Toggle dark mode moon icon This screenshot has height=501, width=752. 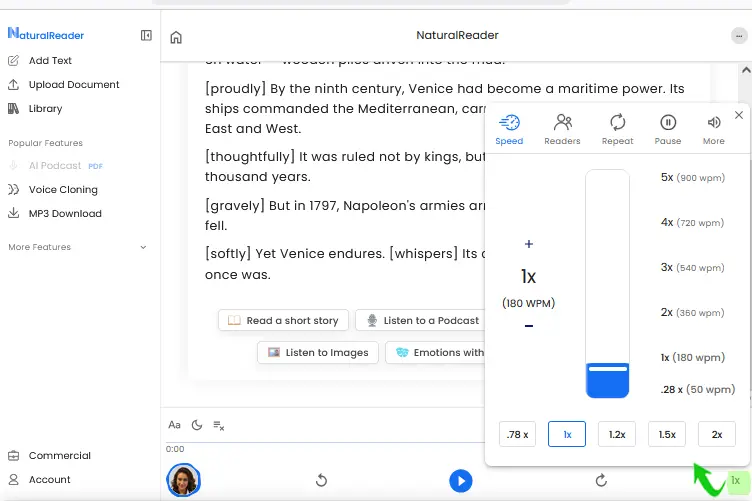(x=197, y=425)
